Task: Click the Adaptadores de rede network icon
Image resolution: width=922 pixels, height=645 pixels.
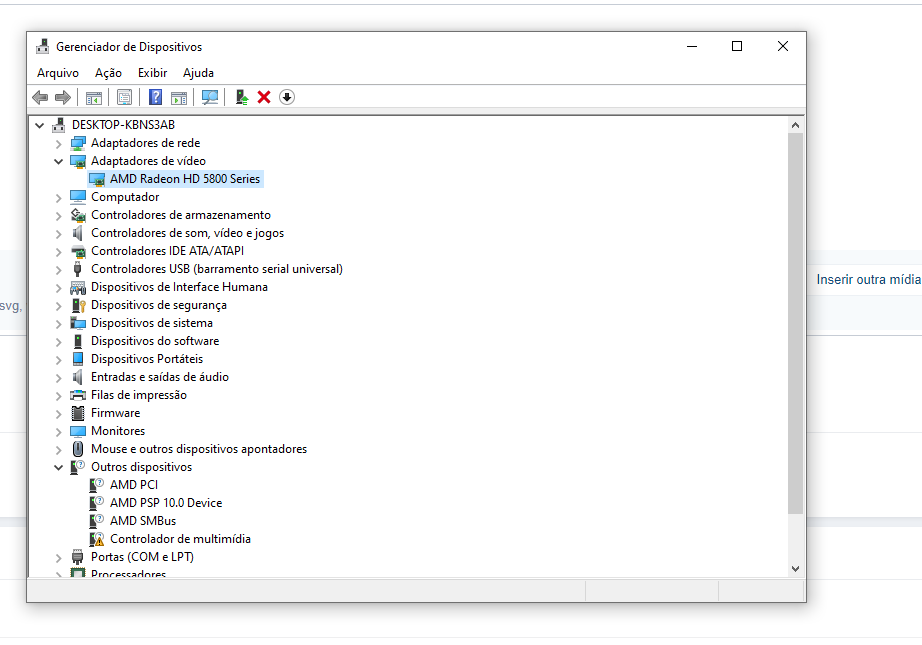Action: point(78,143)
